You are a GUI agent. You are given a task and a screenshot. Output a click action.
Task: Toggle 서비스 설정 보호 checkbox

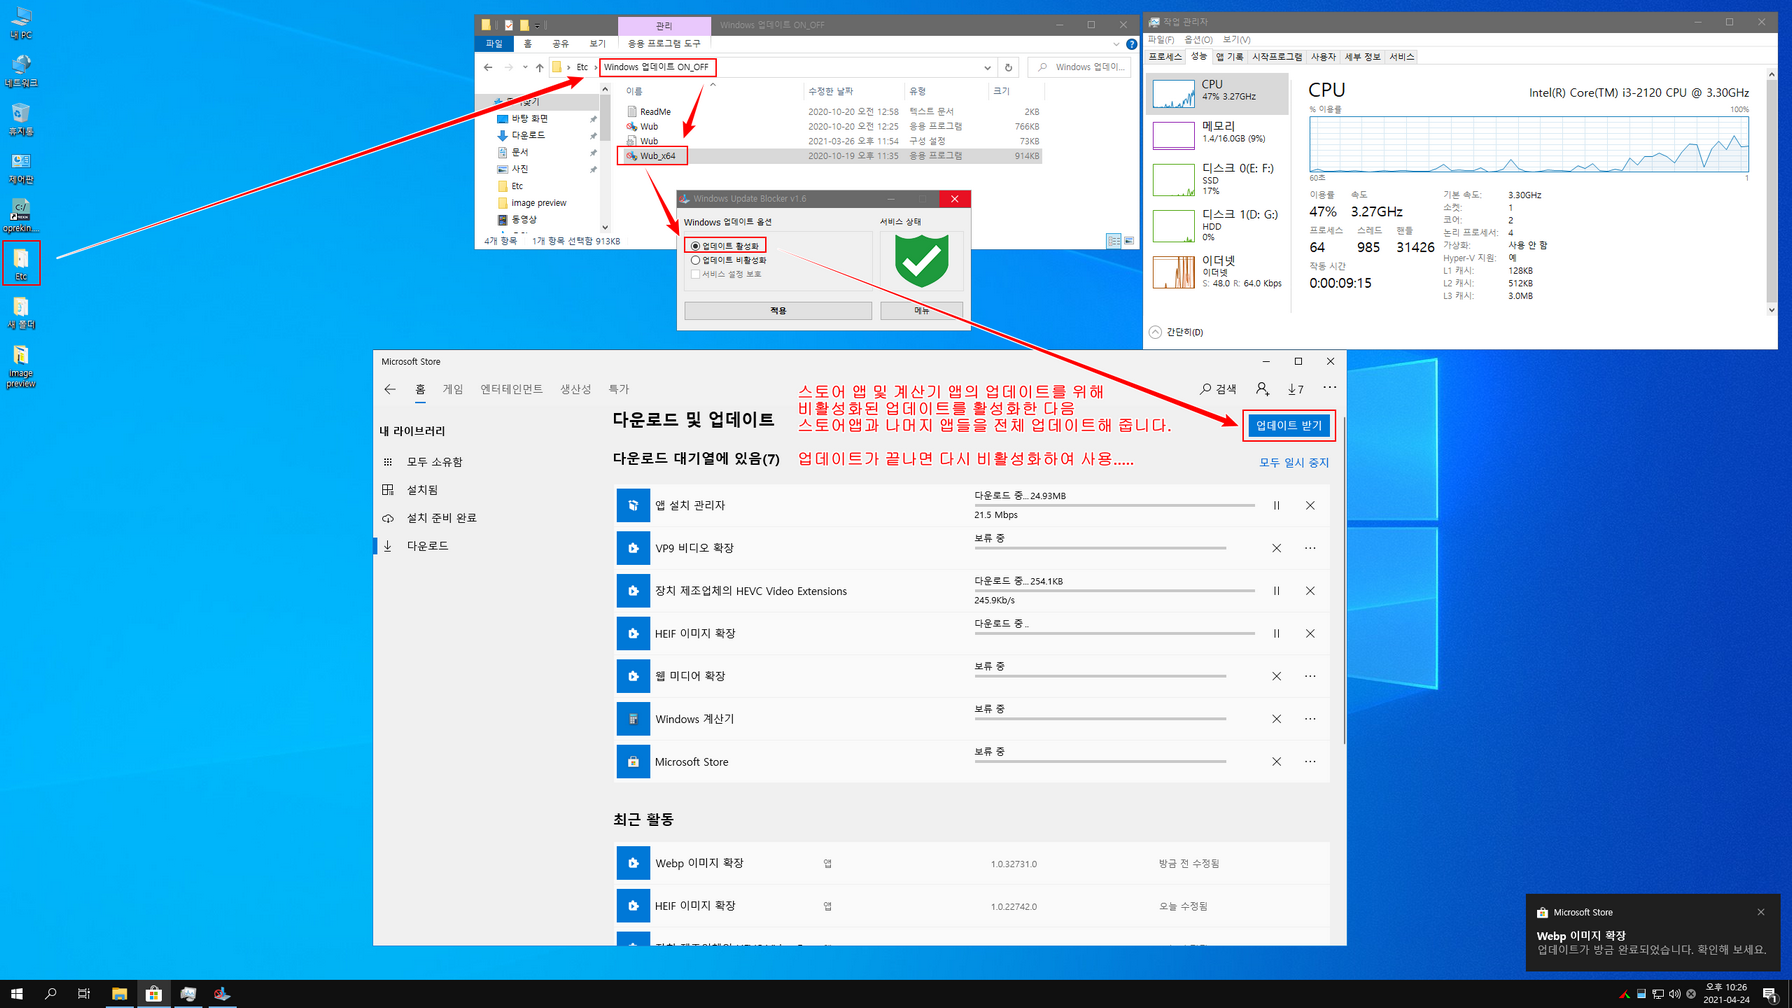[695, 274]
